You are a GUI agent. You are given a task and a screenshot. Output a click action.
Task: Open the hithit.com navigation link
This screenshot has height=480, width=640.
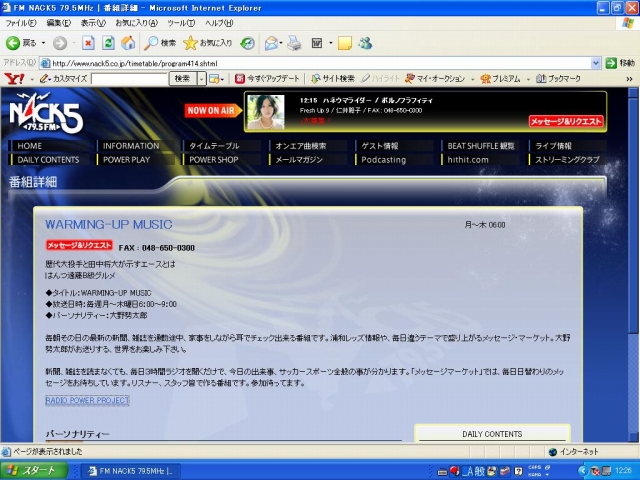(468, 160)
